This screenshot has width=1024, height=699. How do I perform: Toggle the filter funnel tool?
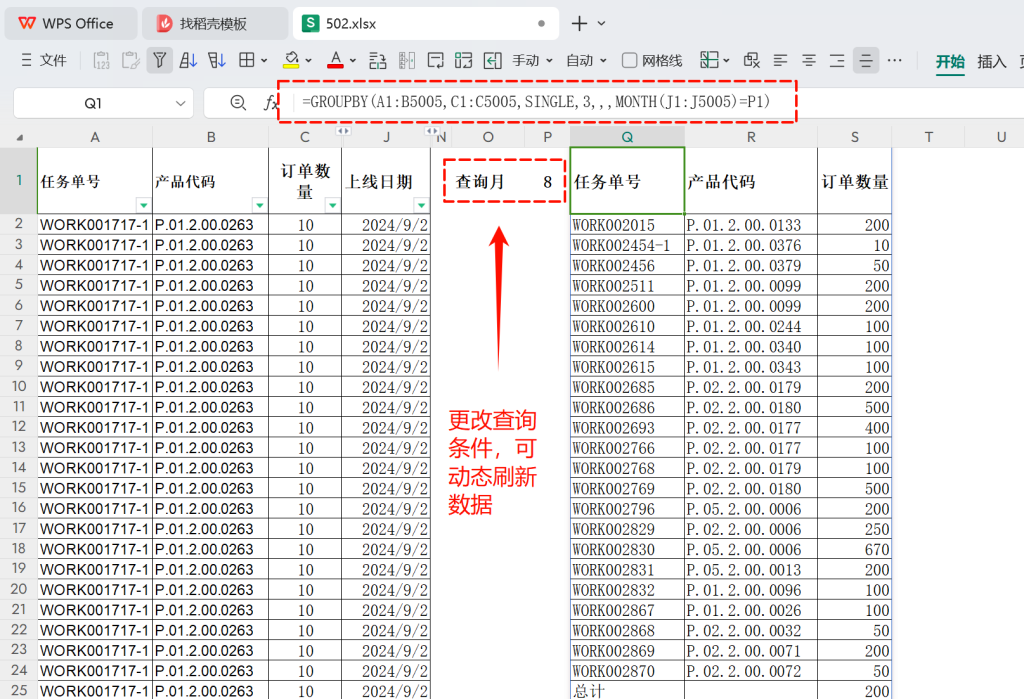(159, 61)
